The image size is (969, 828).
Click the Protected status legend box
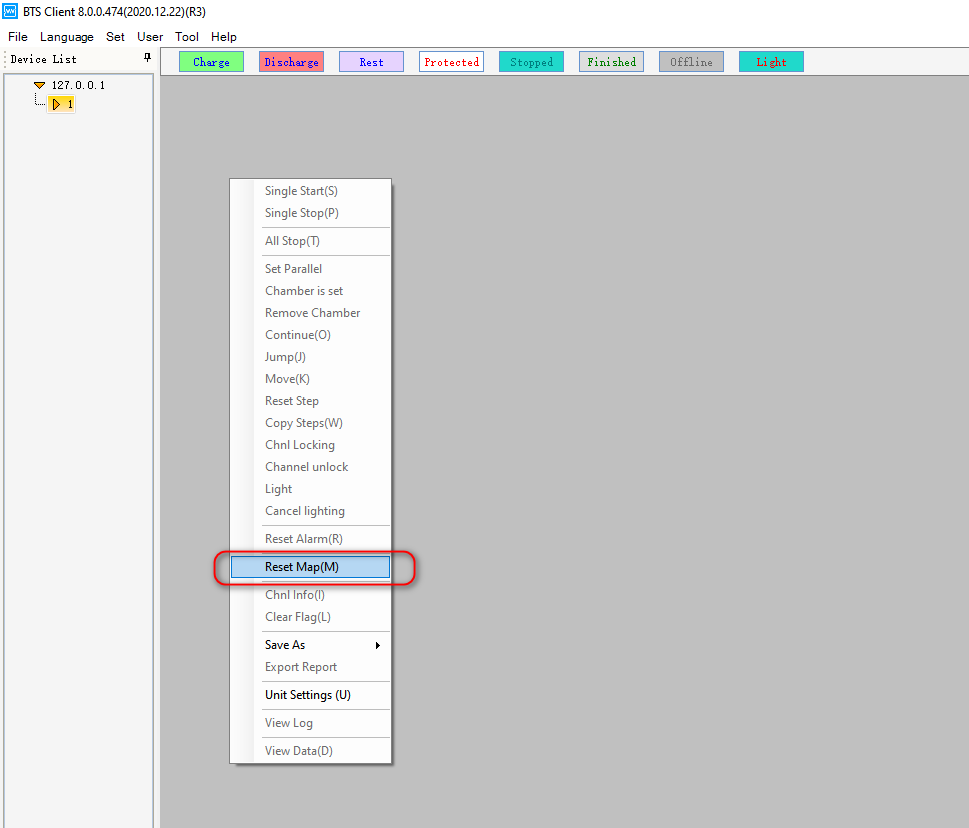[x=451, y=62]
